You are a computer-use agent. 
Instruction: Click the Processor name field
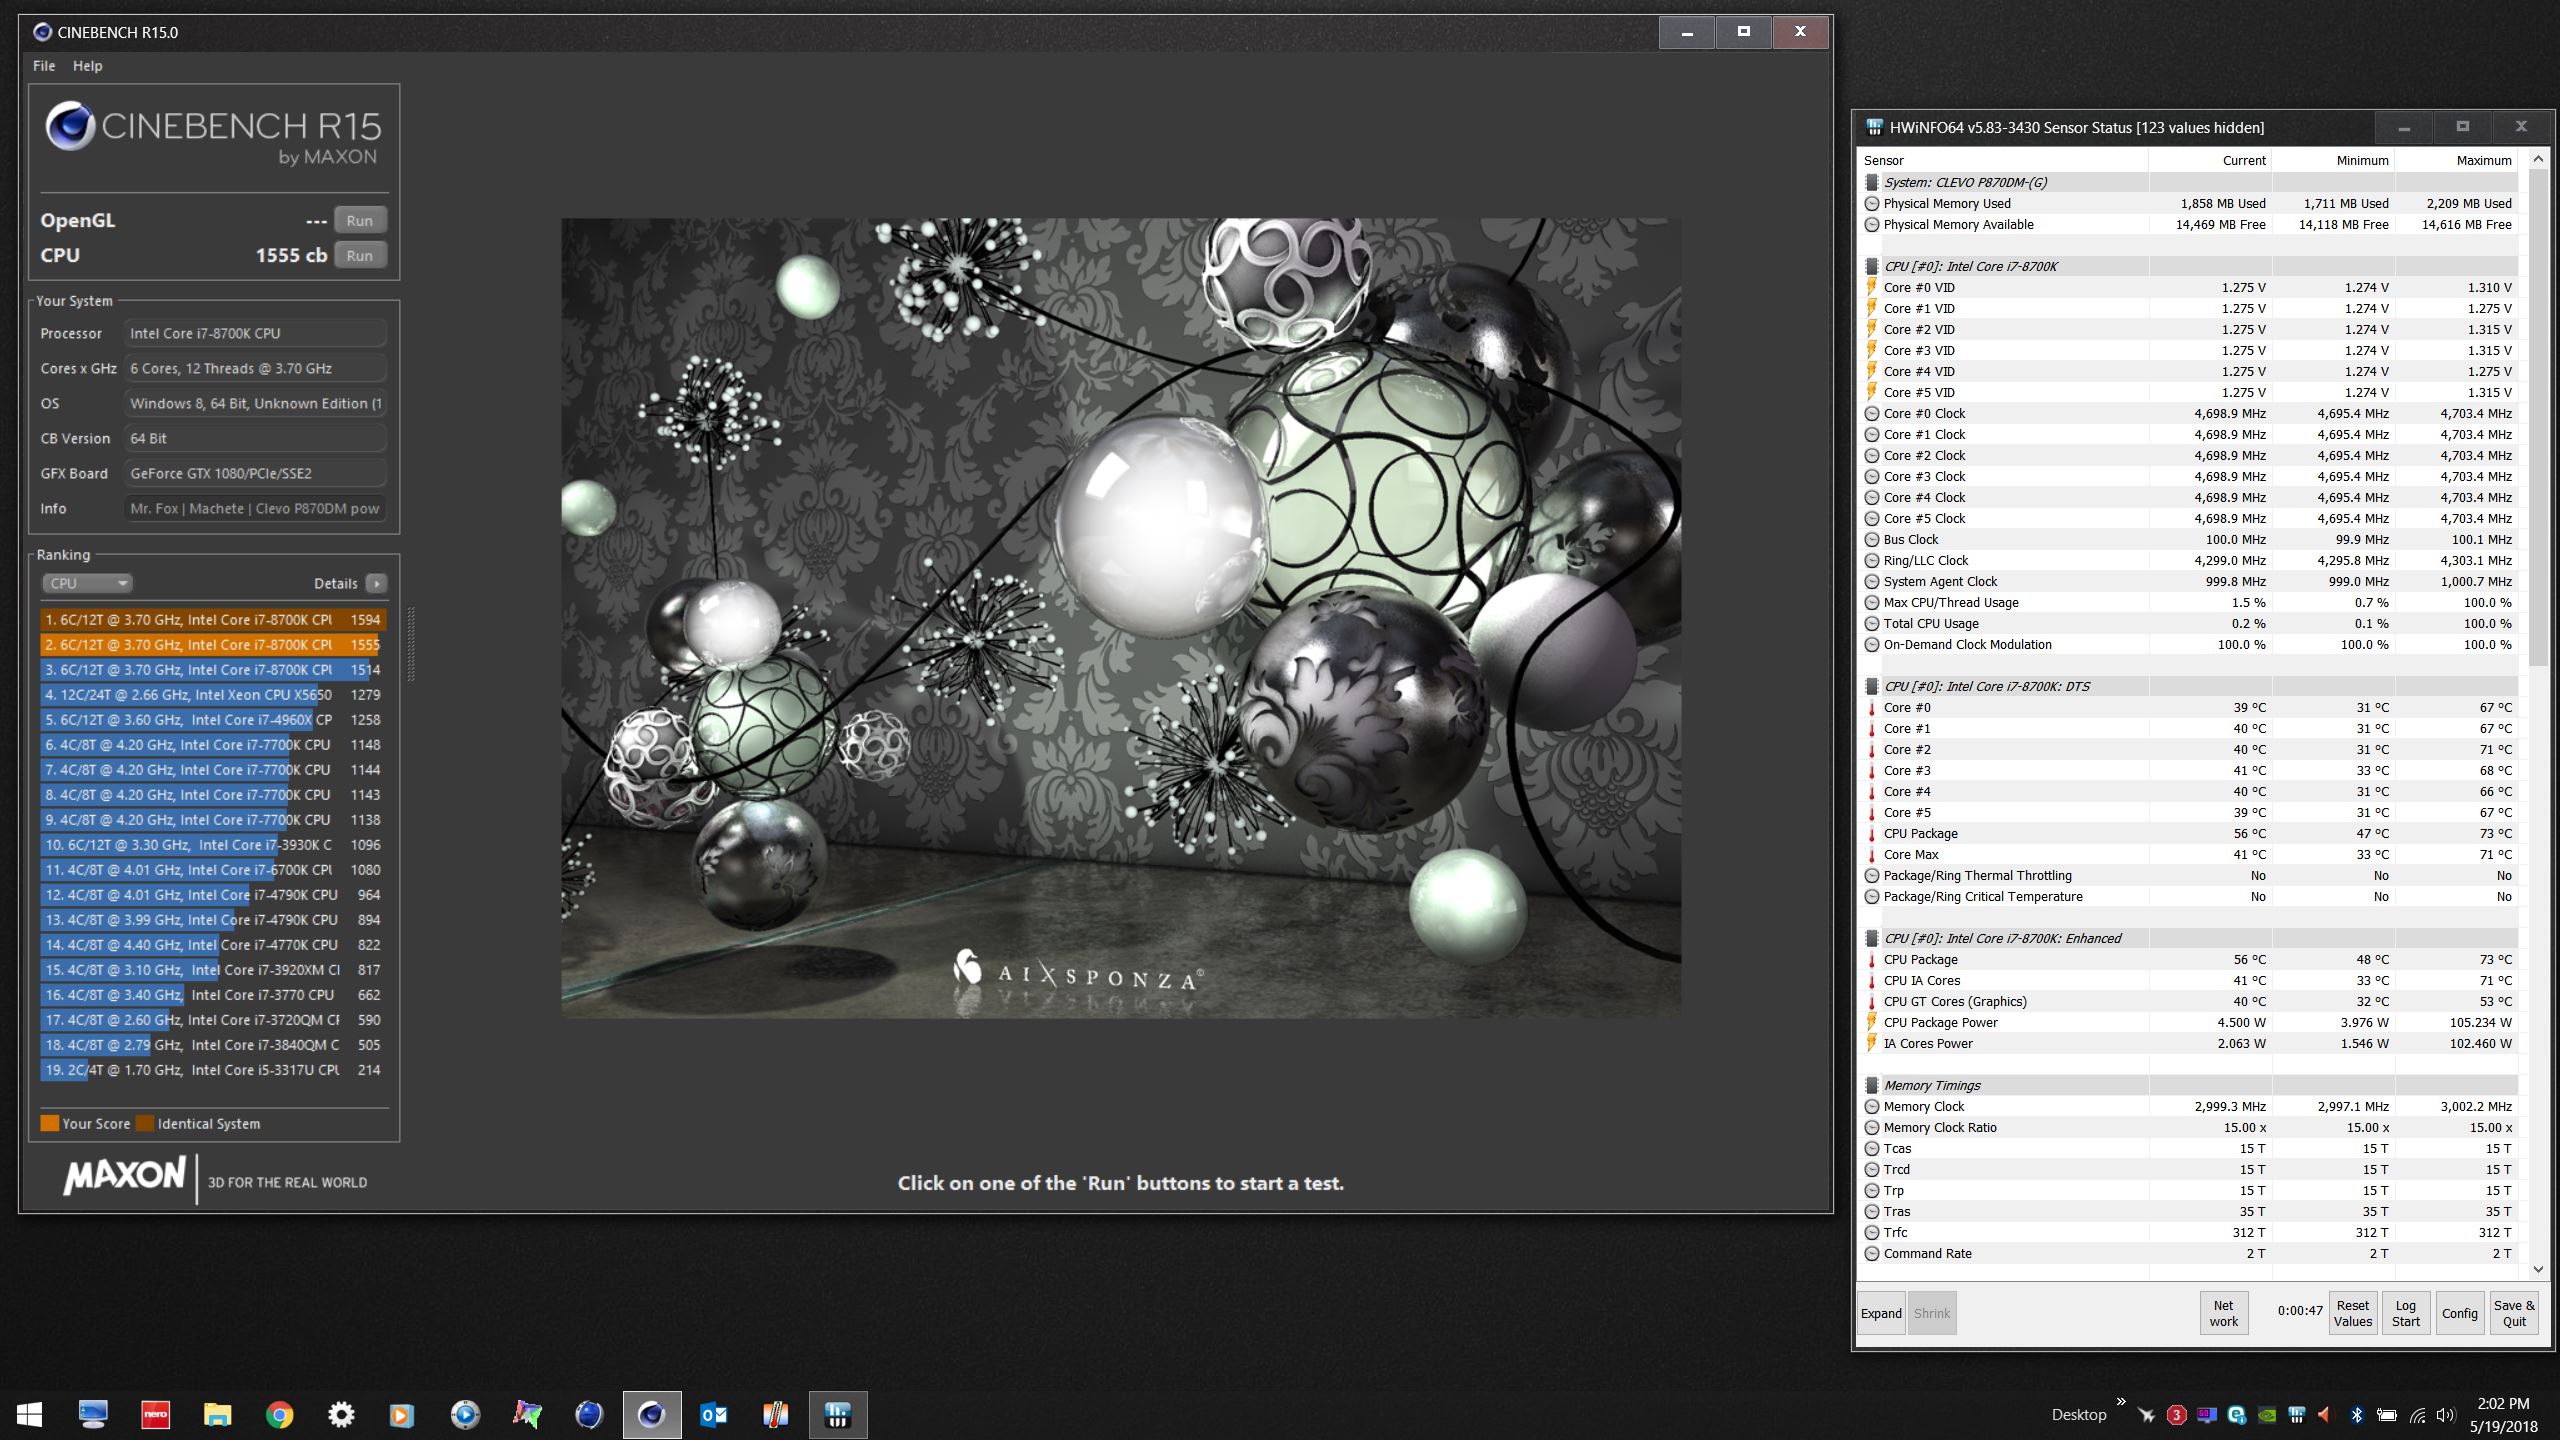255,333
